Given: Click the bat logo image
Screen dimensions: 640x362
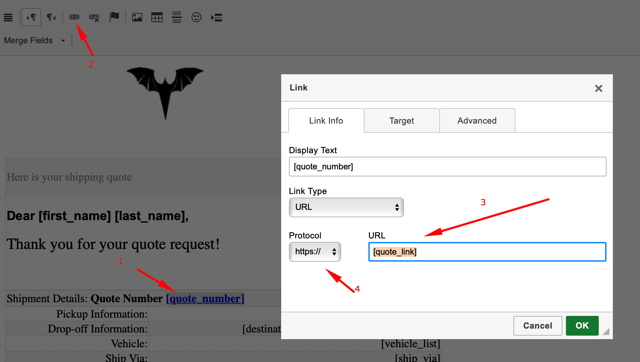Looking at the screenshot, I should click(x=165, y=93).
